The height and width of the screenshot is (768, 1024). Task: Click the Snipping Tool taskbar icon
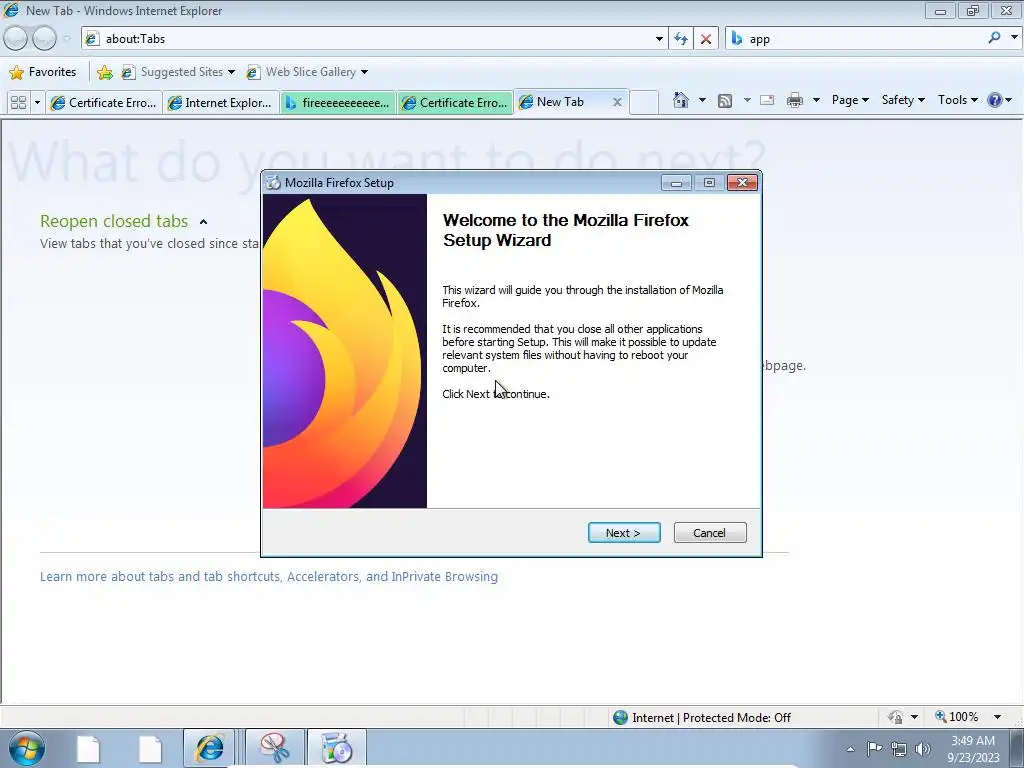(275, 748)
